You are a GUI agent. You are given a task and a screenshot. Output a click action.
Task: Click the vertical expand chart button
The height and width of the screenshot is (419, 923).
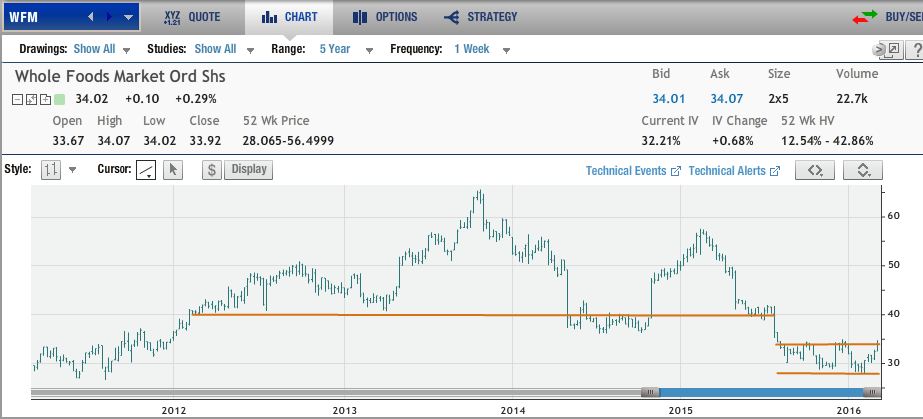[x=863, y=170]
